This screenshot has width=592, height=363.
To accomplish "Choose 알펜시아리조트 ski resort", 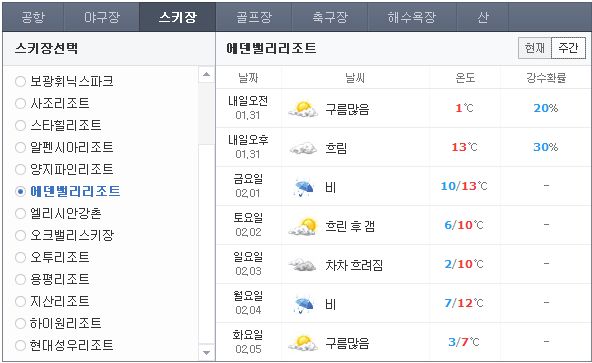I will pyautogui.click(x=20, y=147).
